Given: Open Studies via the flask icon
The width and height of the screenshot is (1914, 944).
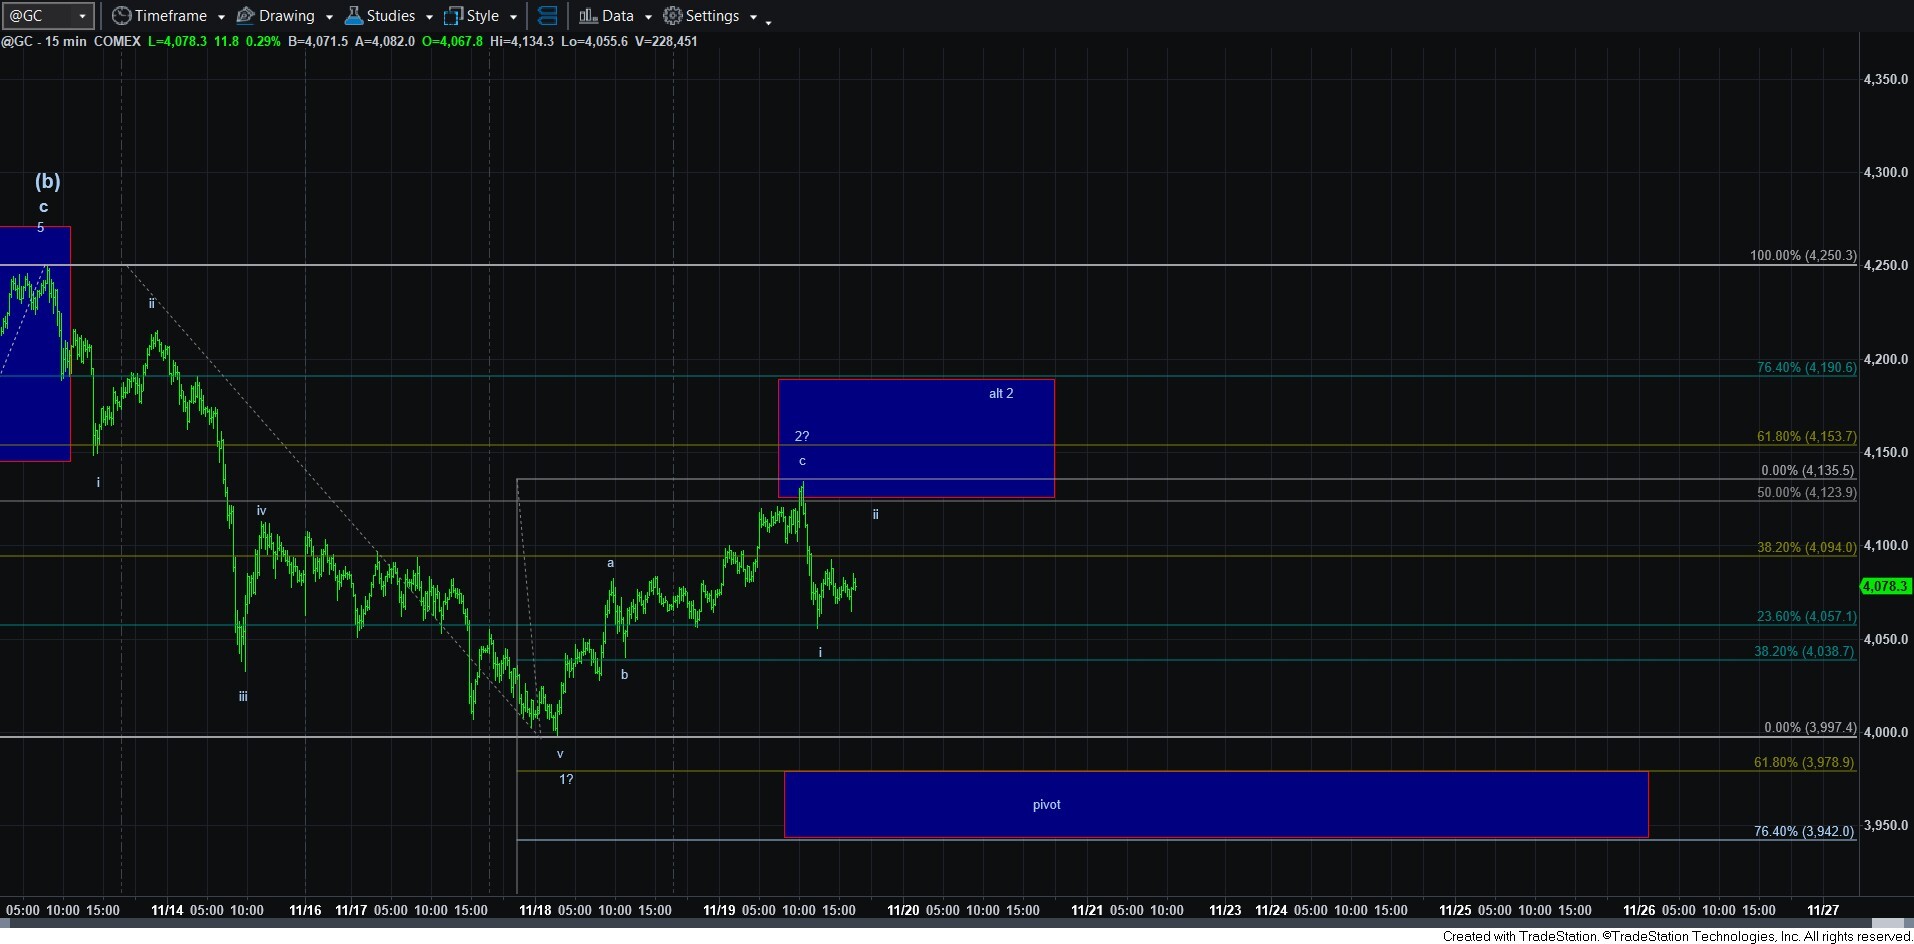Looking at the screenshot, I should point(354,16).
